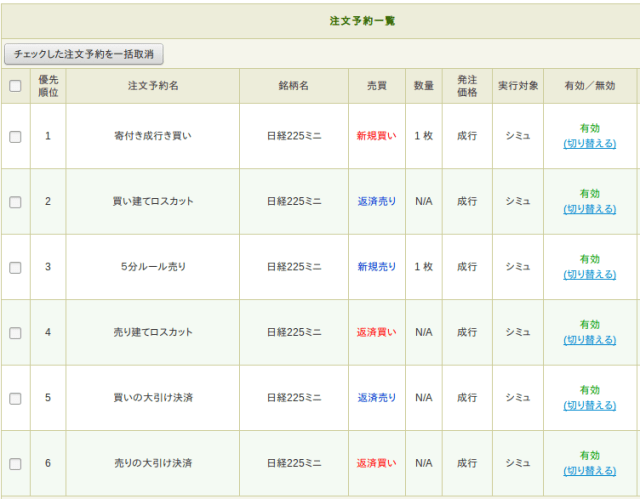
Task: Click order name 買いの大引け決済
Action: [153, 398]
